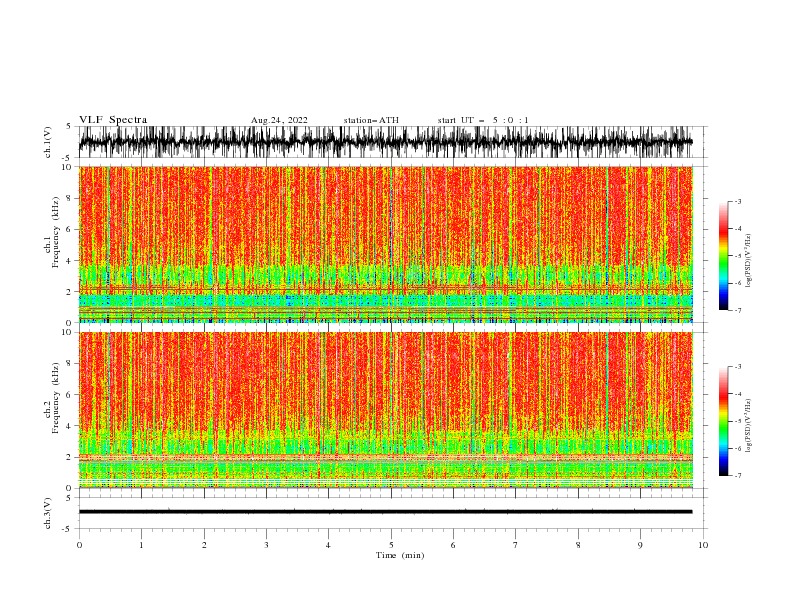Click the ch.2 frequency tick label "6"

pyautogui.click(x=71, y=395)
